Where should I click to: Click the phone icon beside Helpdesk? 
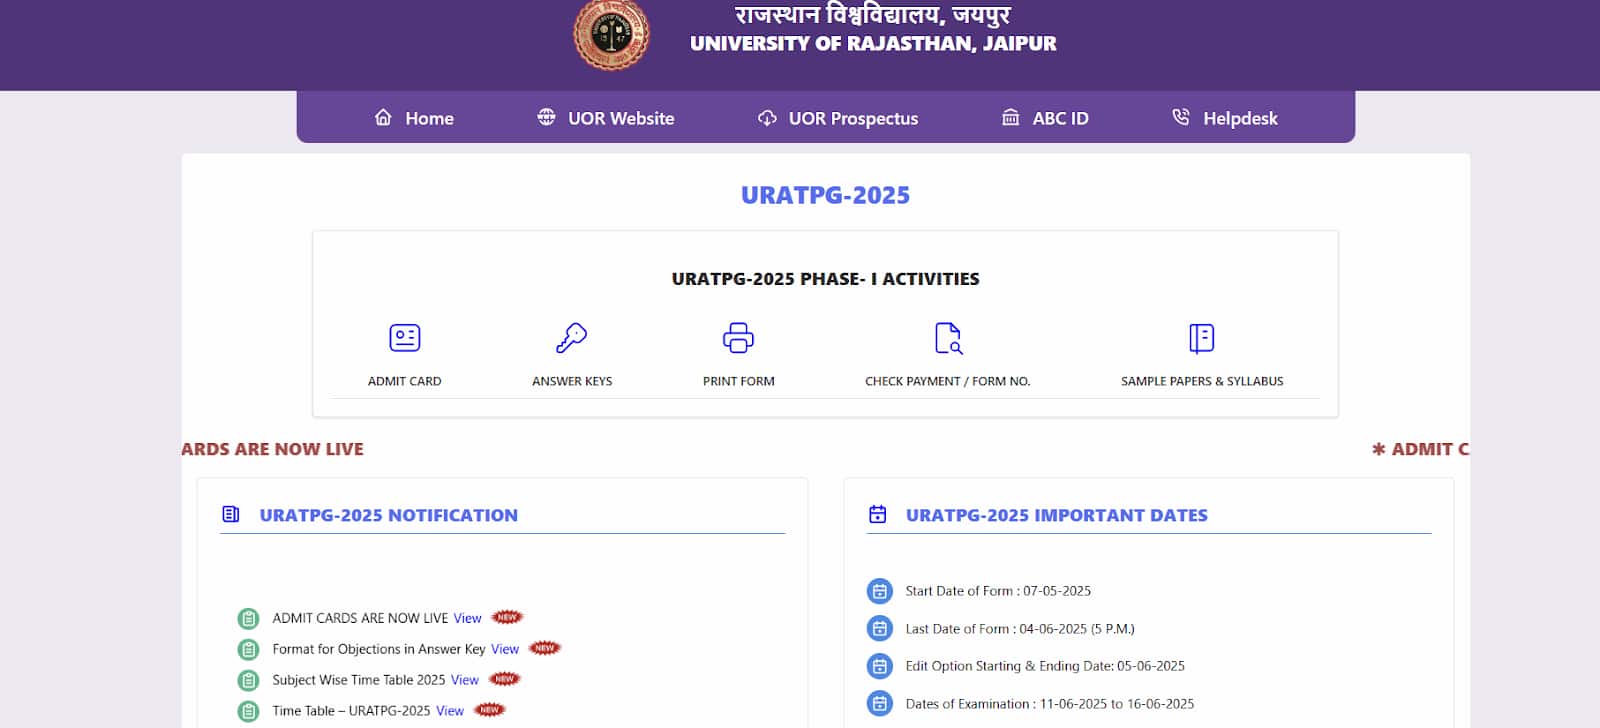tap(1181, 117)
